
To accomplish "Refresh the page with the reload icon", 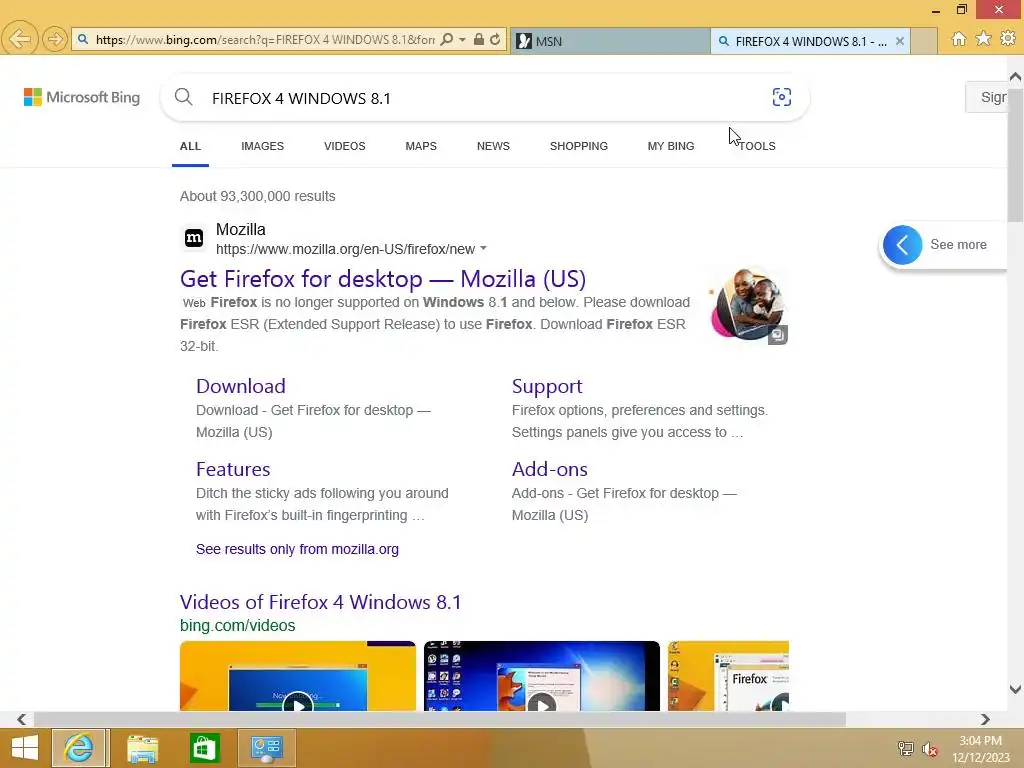I will 496,40.
